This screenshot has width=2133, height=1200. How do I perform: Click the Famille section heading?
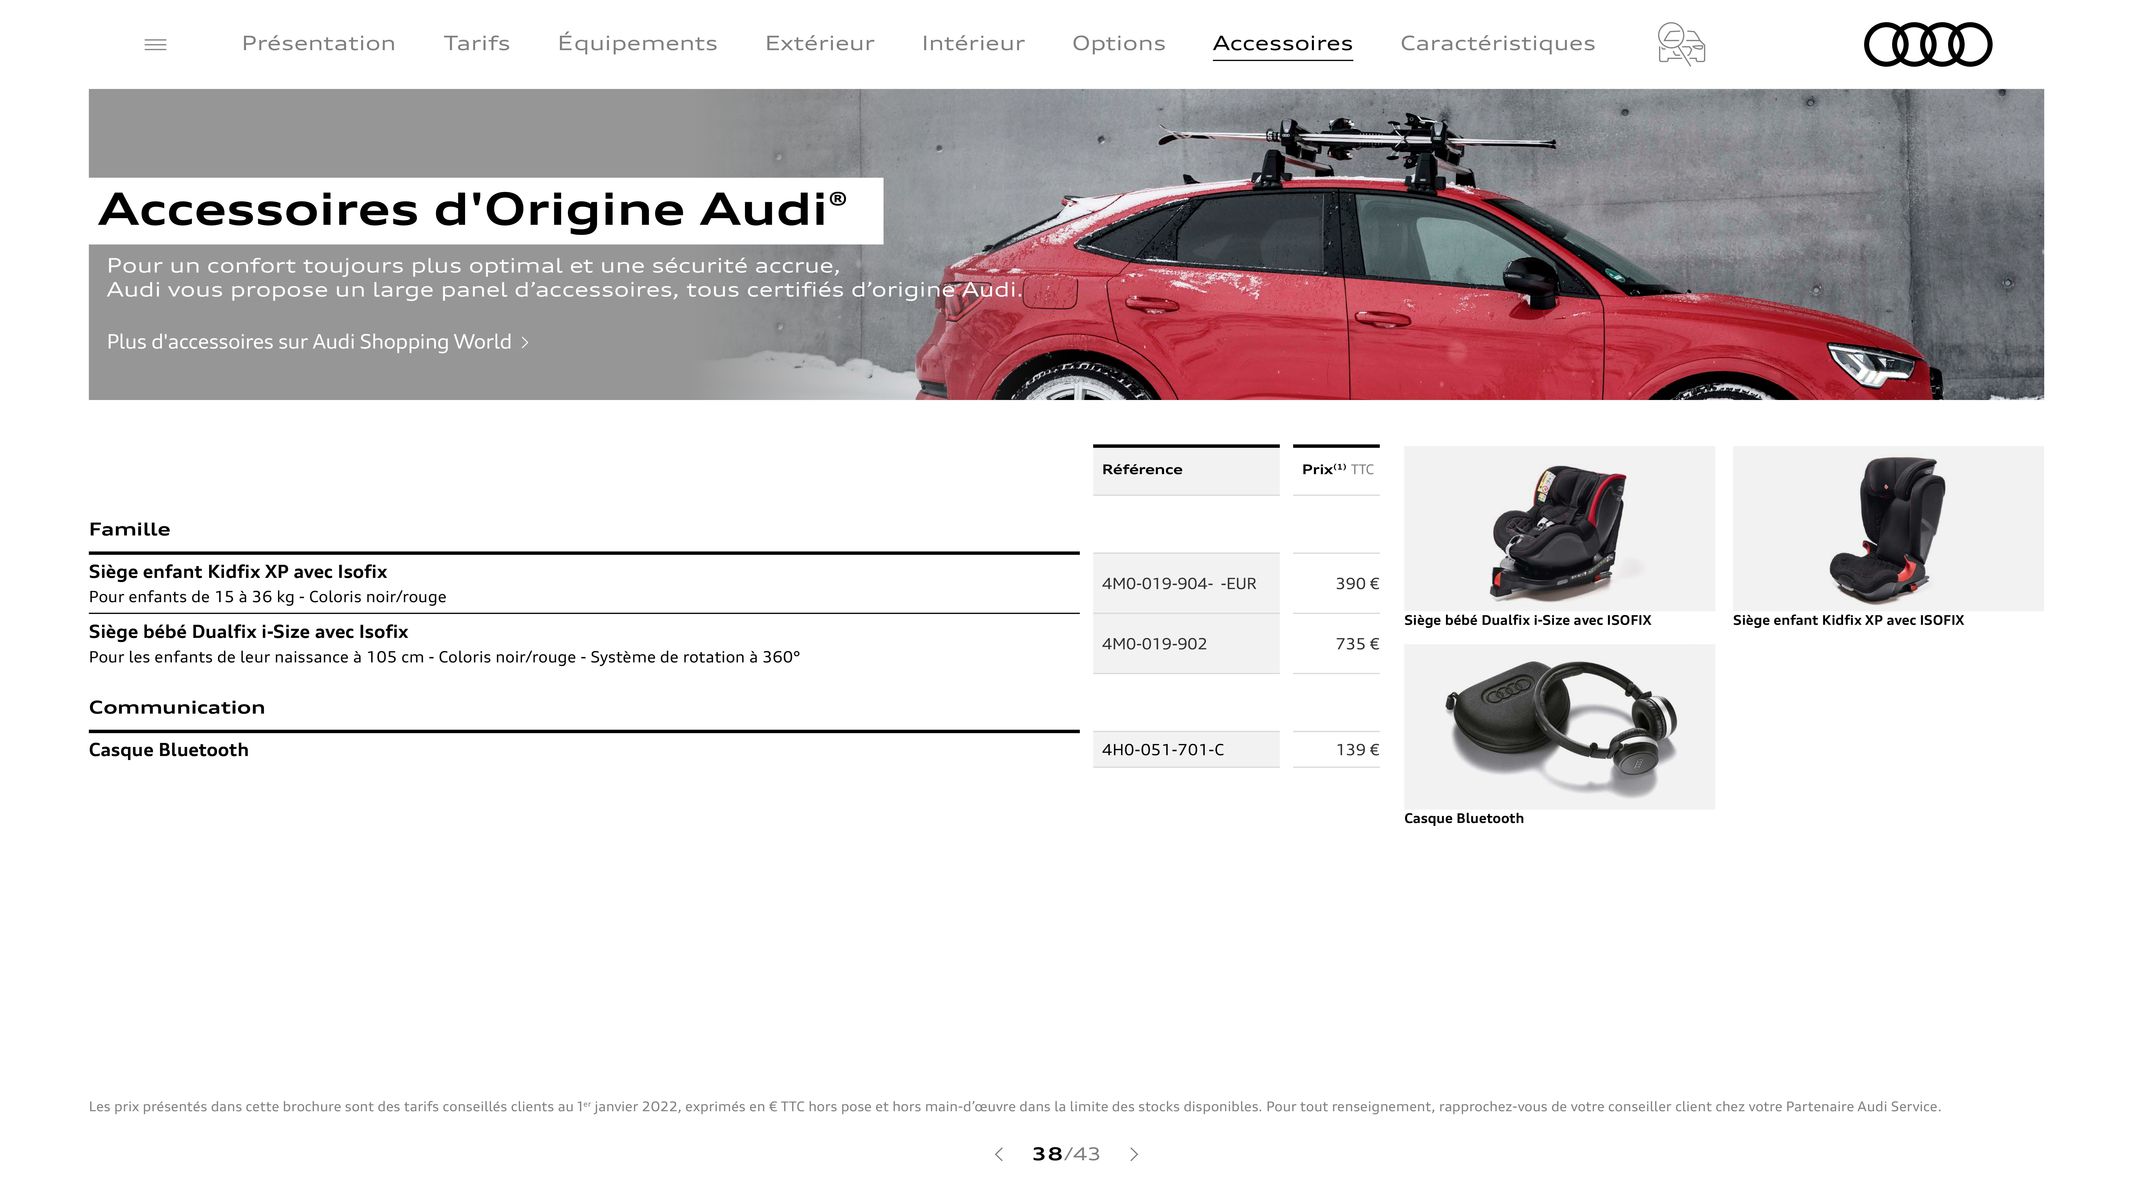point(130,529)
